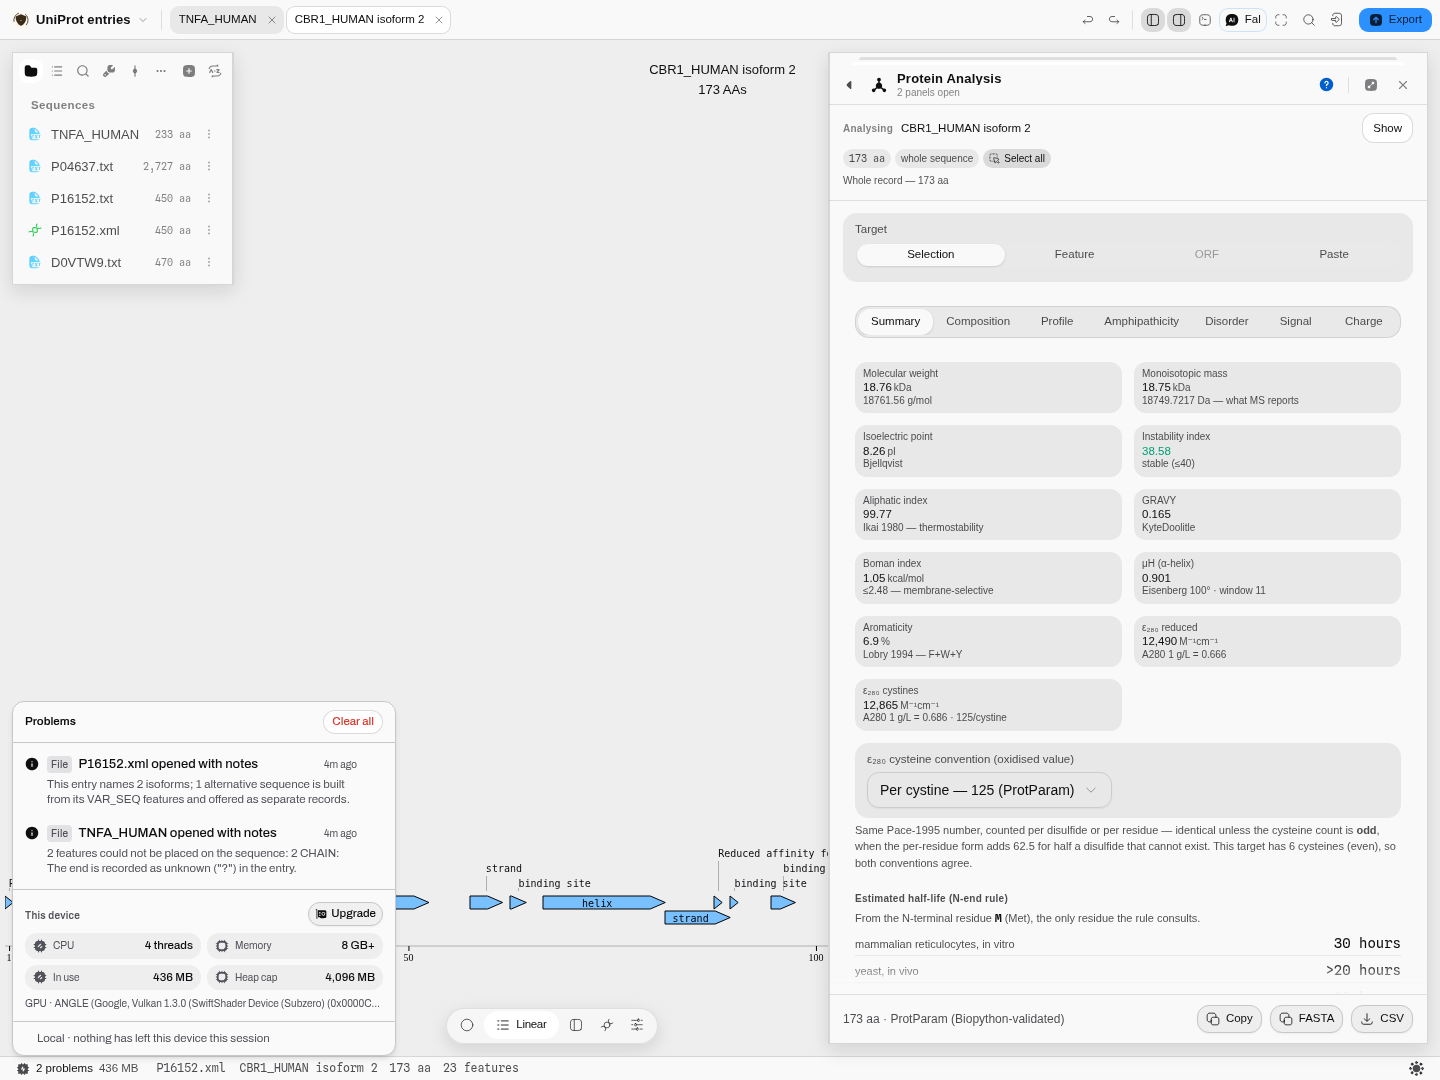Open the Per cystine — 125 convention dropdown

(989, 790)
